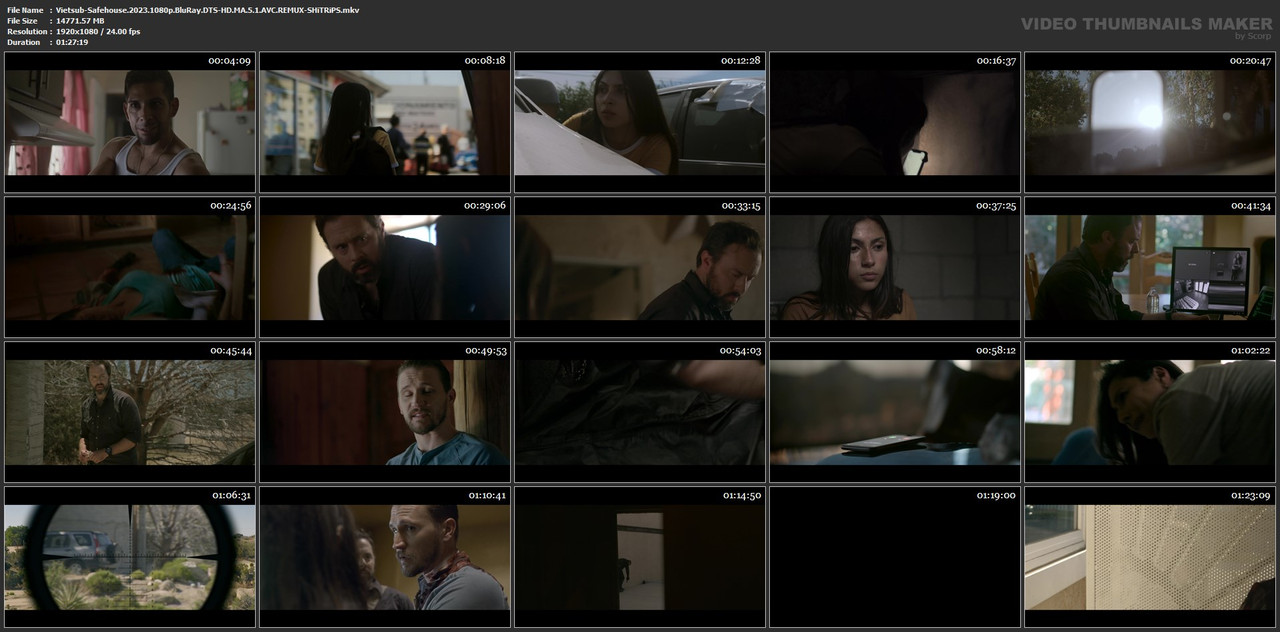Click the resolution value 1920x1080 / 24.00 fps

click(x=98, y=32)
